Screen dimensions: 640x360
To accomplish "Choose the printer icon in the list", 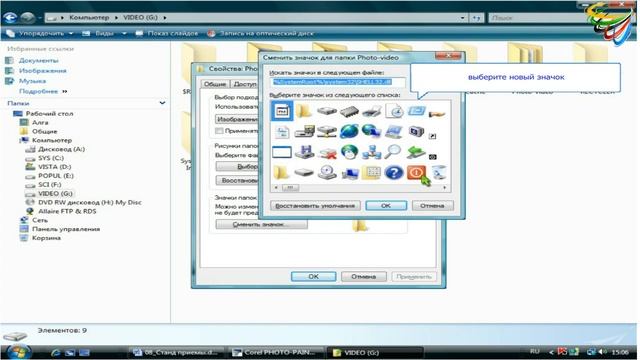I will [x=372, y=111].
